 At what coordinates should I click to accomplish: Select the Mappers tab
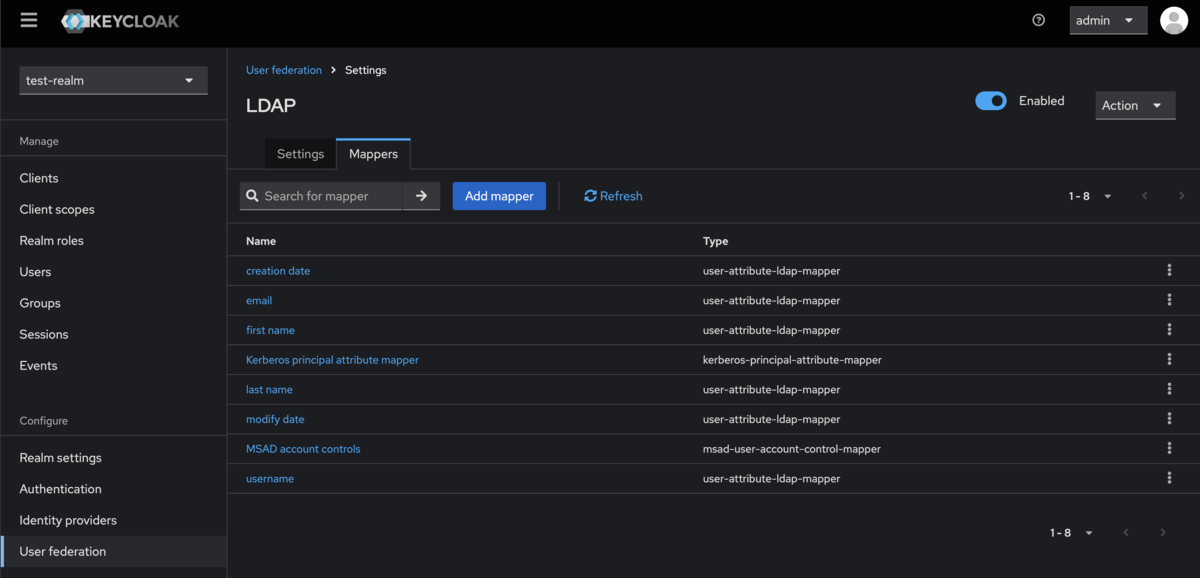pyautogui.click(x=373, y=154)
